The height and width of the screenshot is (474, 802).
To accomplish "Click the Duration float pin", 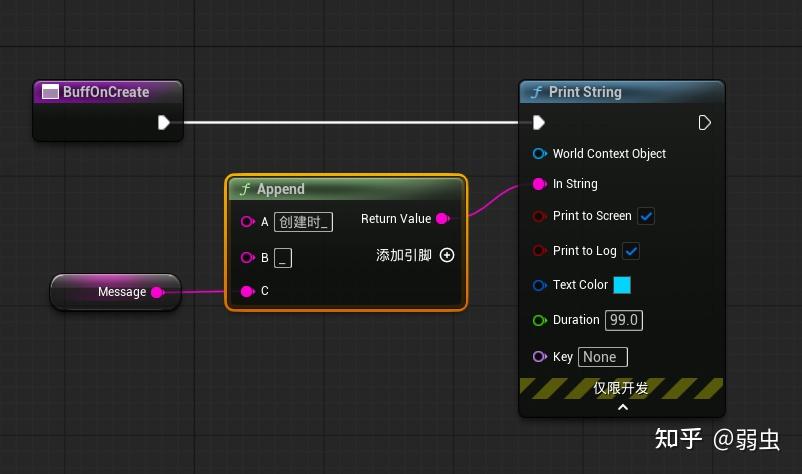I will (540, 320).
